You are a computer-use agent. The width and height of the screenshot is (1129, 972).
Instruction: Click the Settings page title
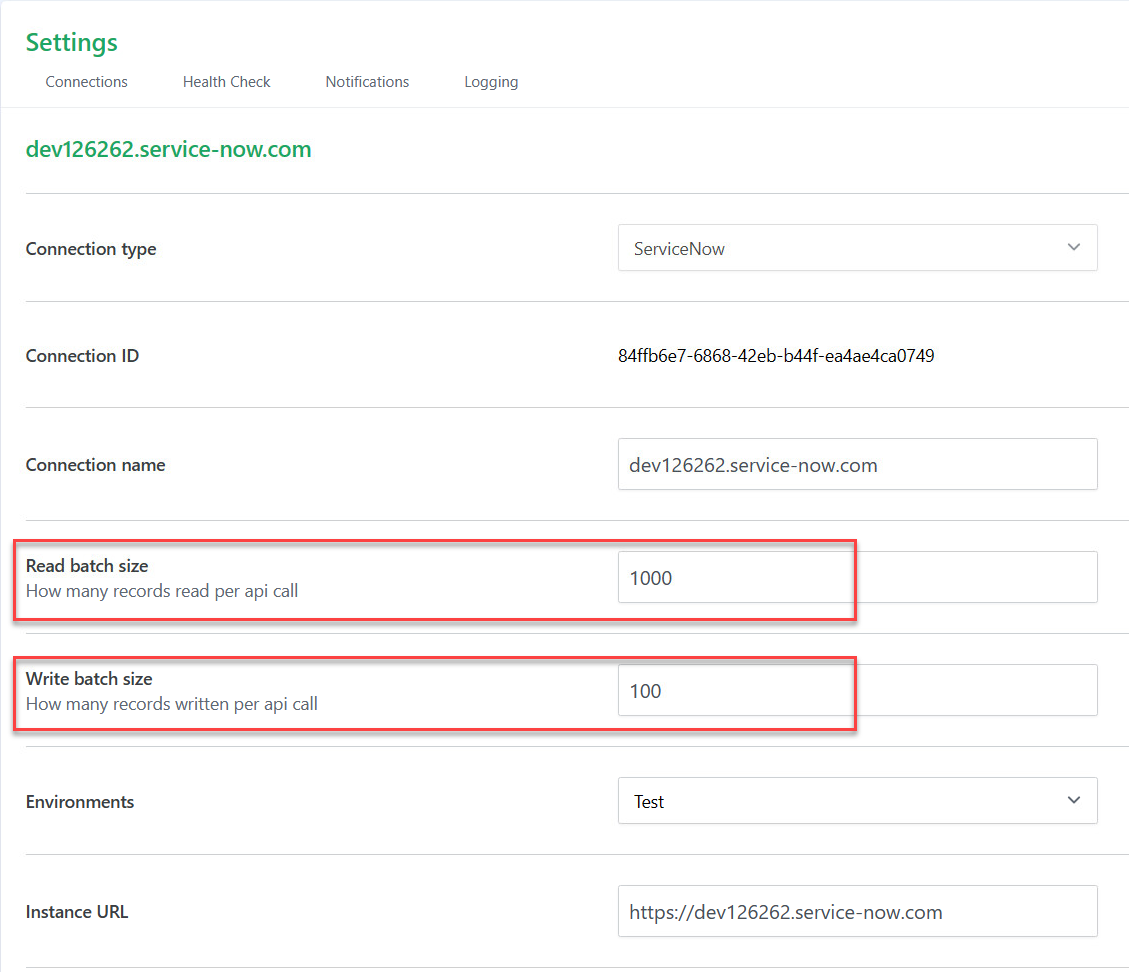click(71, 42)
